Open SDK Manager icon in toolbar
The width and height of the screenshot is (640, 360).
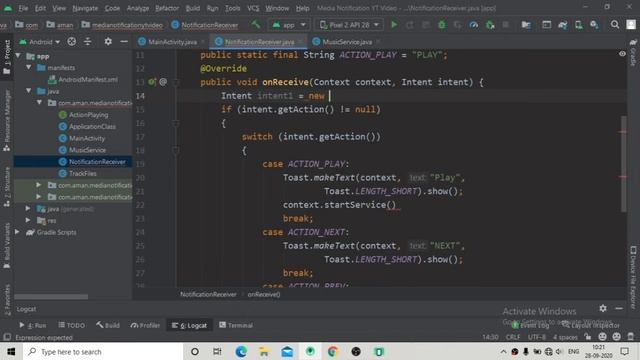pos(594,25)
